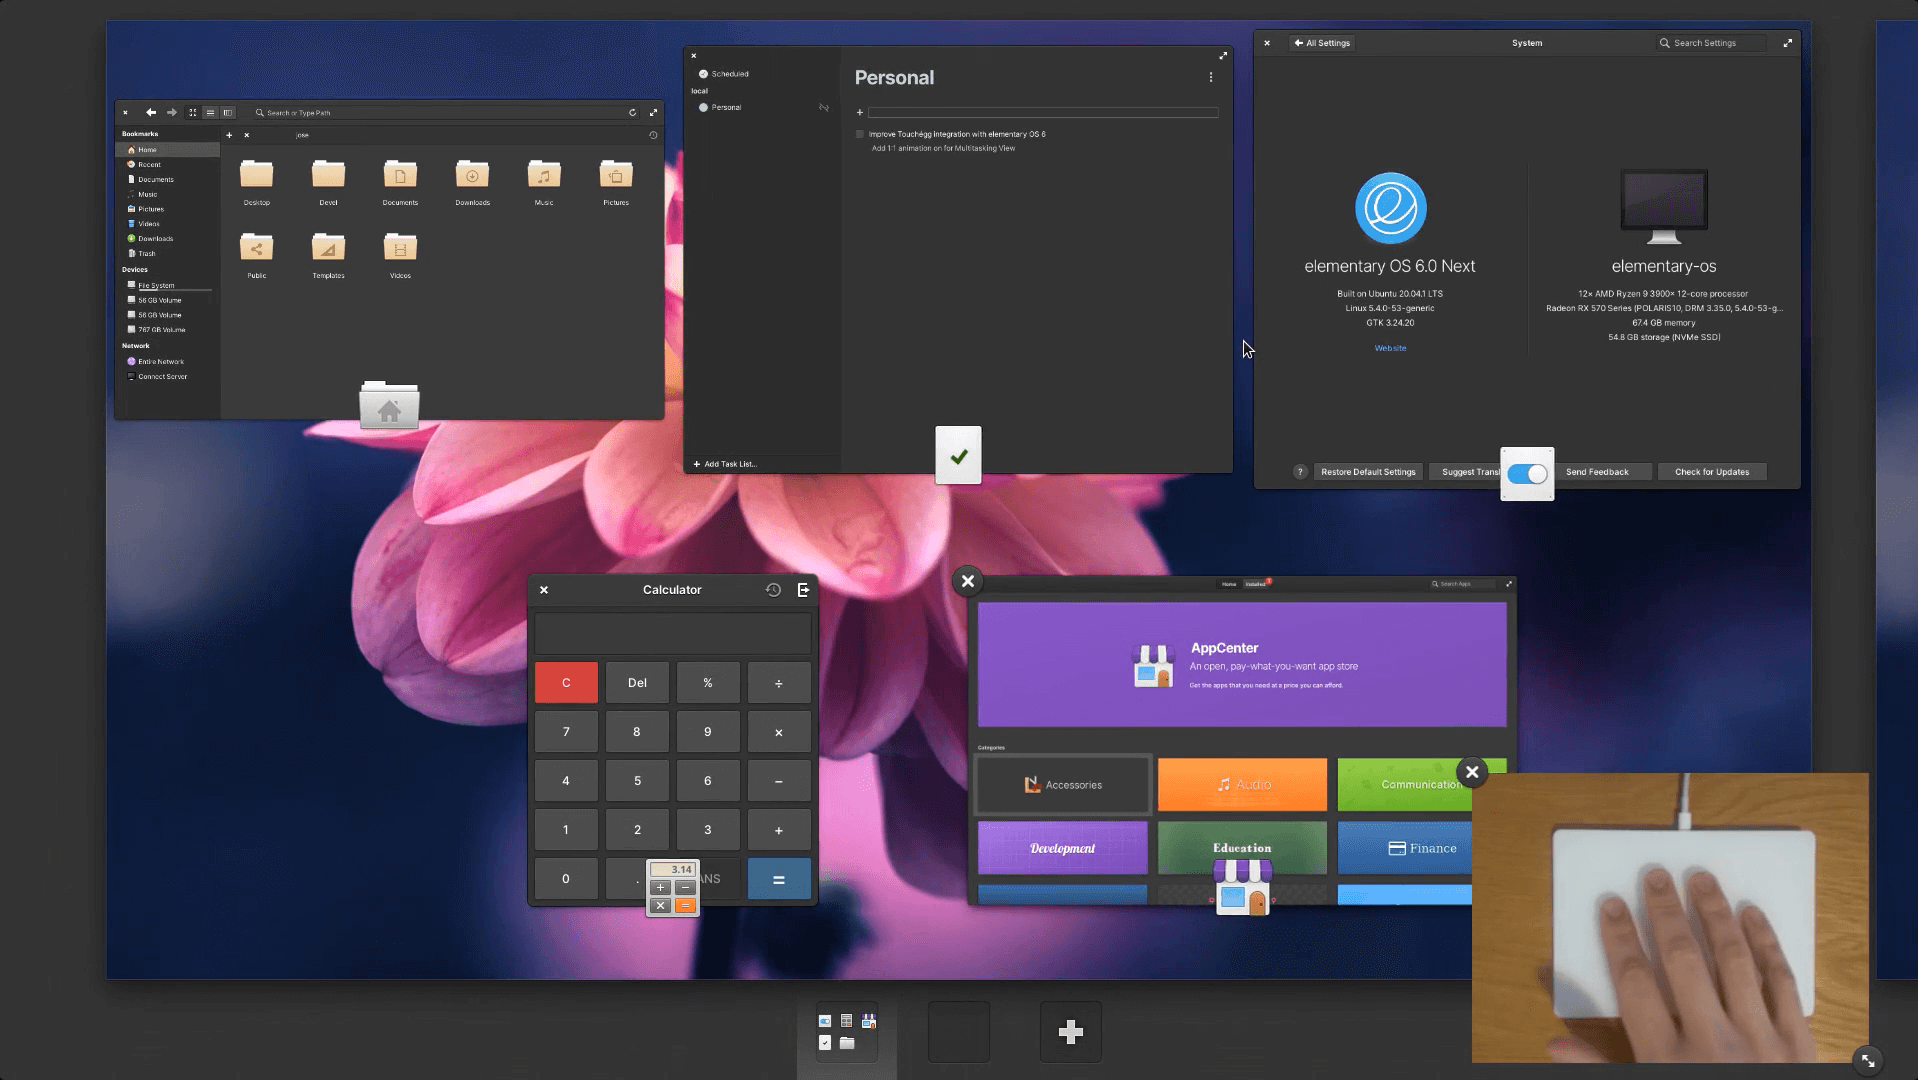This screenshot has height=1080, width=1918.
Task: Open the Personal list options menu
Action: point(1212,77)
